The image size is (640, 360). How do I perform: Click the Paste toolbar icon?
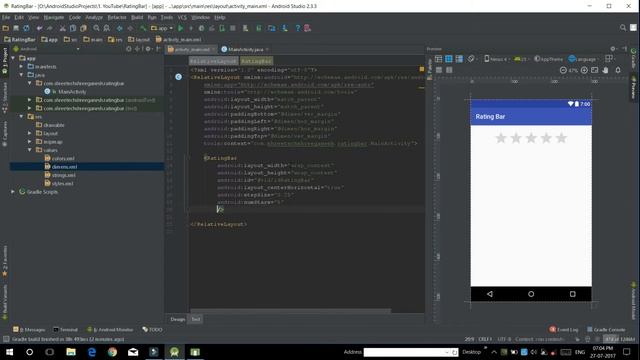pyautogui.click(x=83, y=28)
